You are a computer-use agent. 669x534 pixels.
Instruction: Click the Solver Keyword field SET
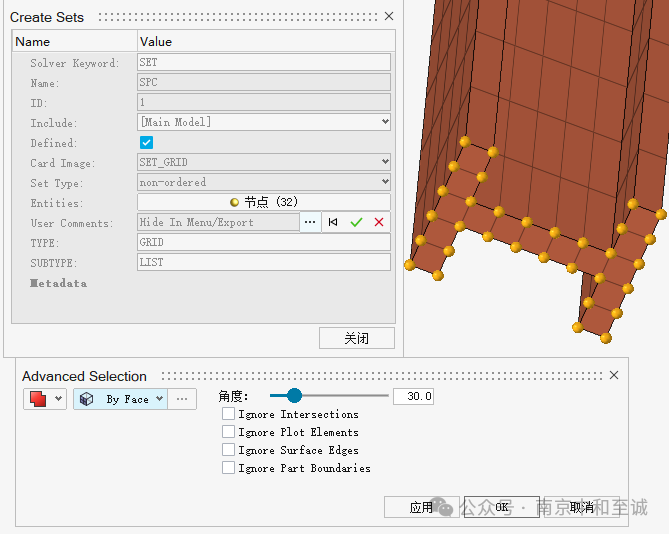264,62
